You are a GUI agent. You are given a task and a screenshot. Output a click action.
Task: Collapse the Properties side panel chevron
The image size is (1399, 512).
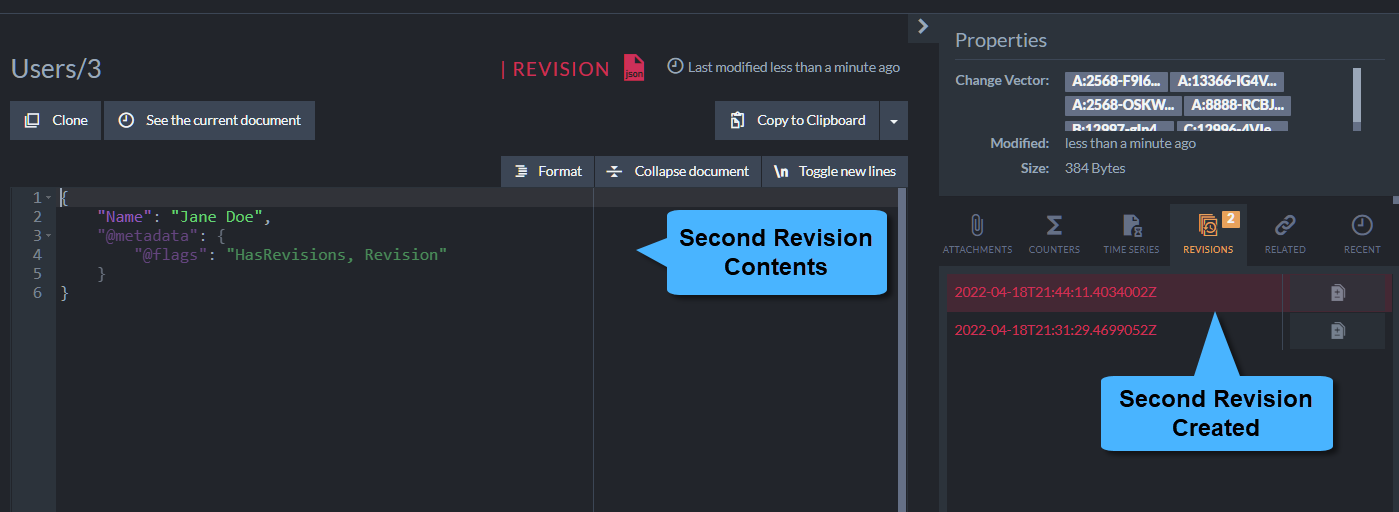click(923, 27)
